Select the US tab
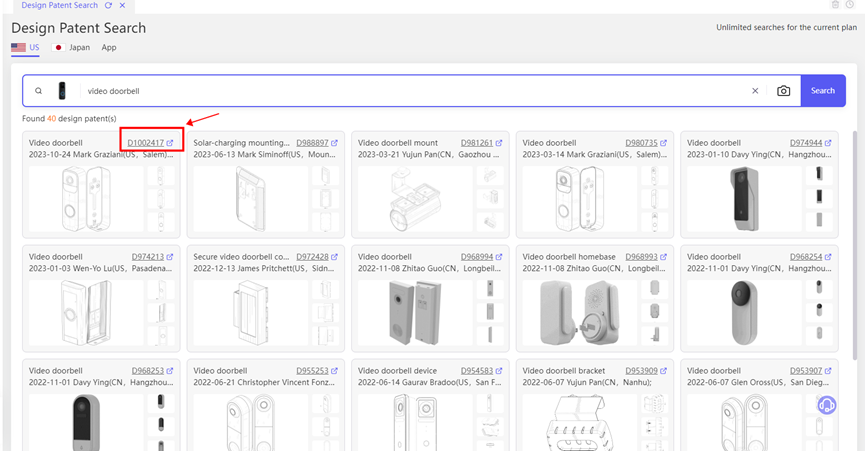This screenshot has width=865, height=451. click(x=26, y=47)
